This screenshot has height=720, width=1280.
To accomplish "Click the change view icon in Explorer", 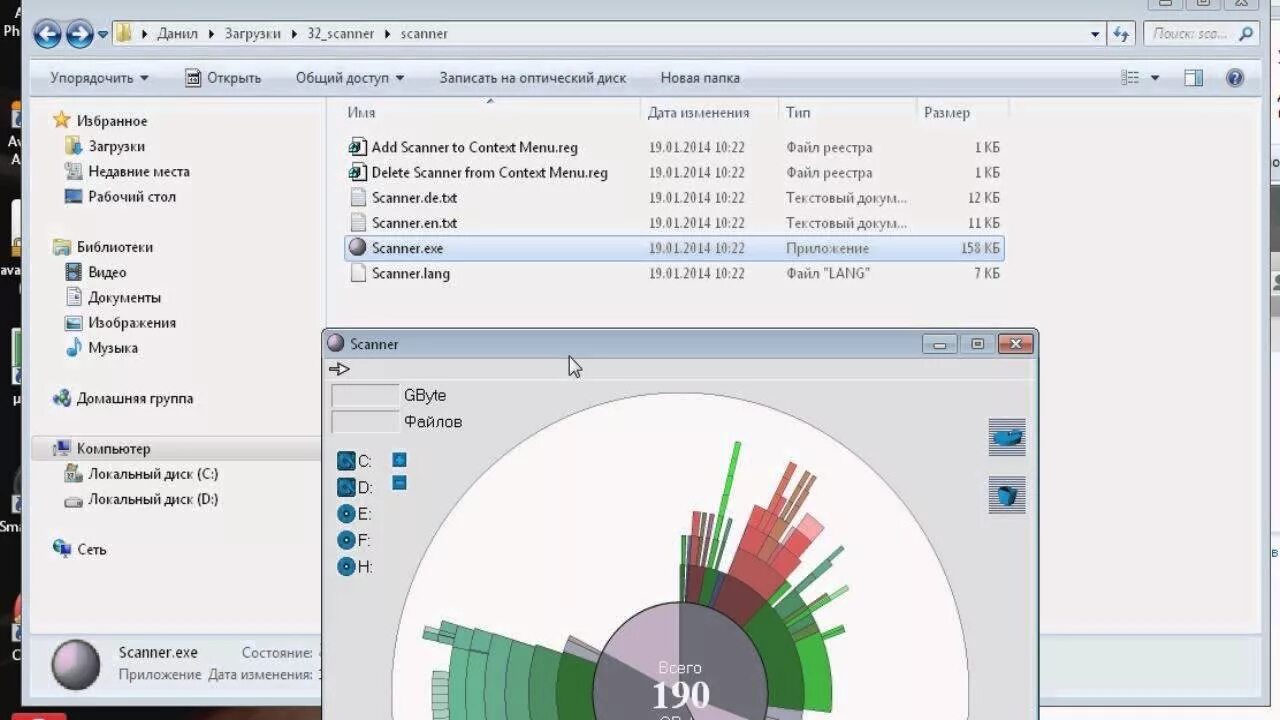I will click(x=1130, y=78).
